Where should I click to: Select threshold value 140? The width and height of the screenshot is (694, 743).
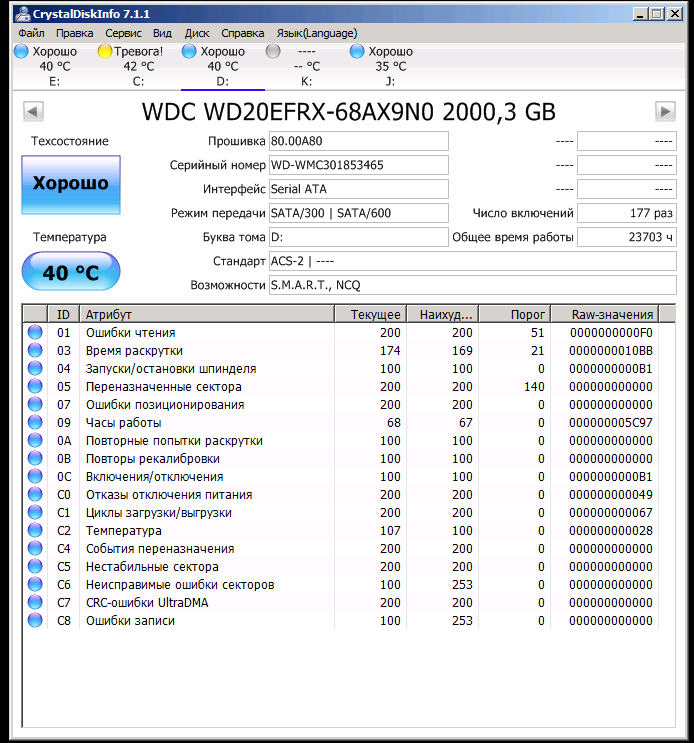[534, 387]
